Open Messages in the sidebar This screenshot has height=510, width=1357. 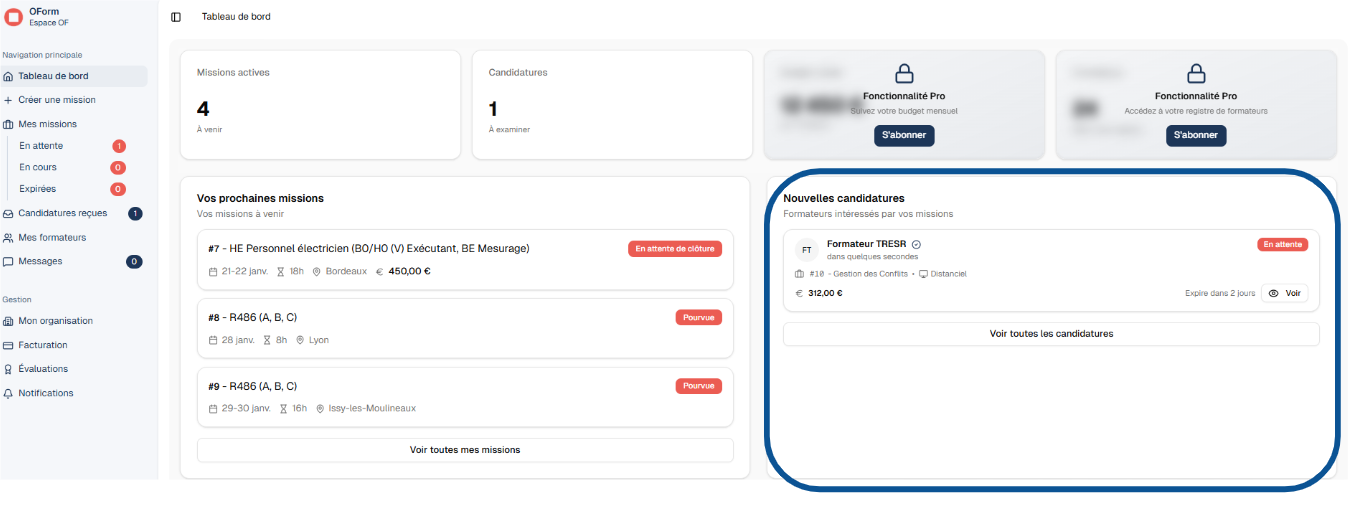[40, 261]
